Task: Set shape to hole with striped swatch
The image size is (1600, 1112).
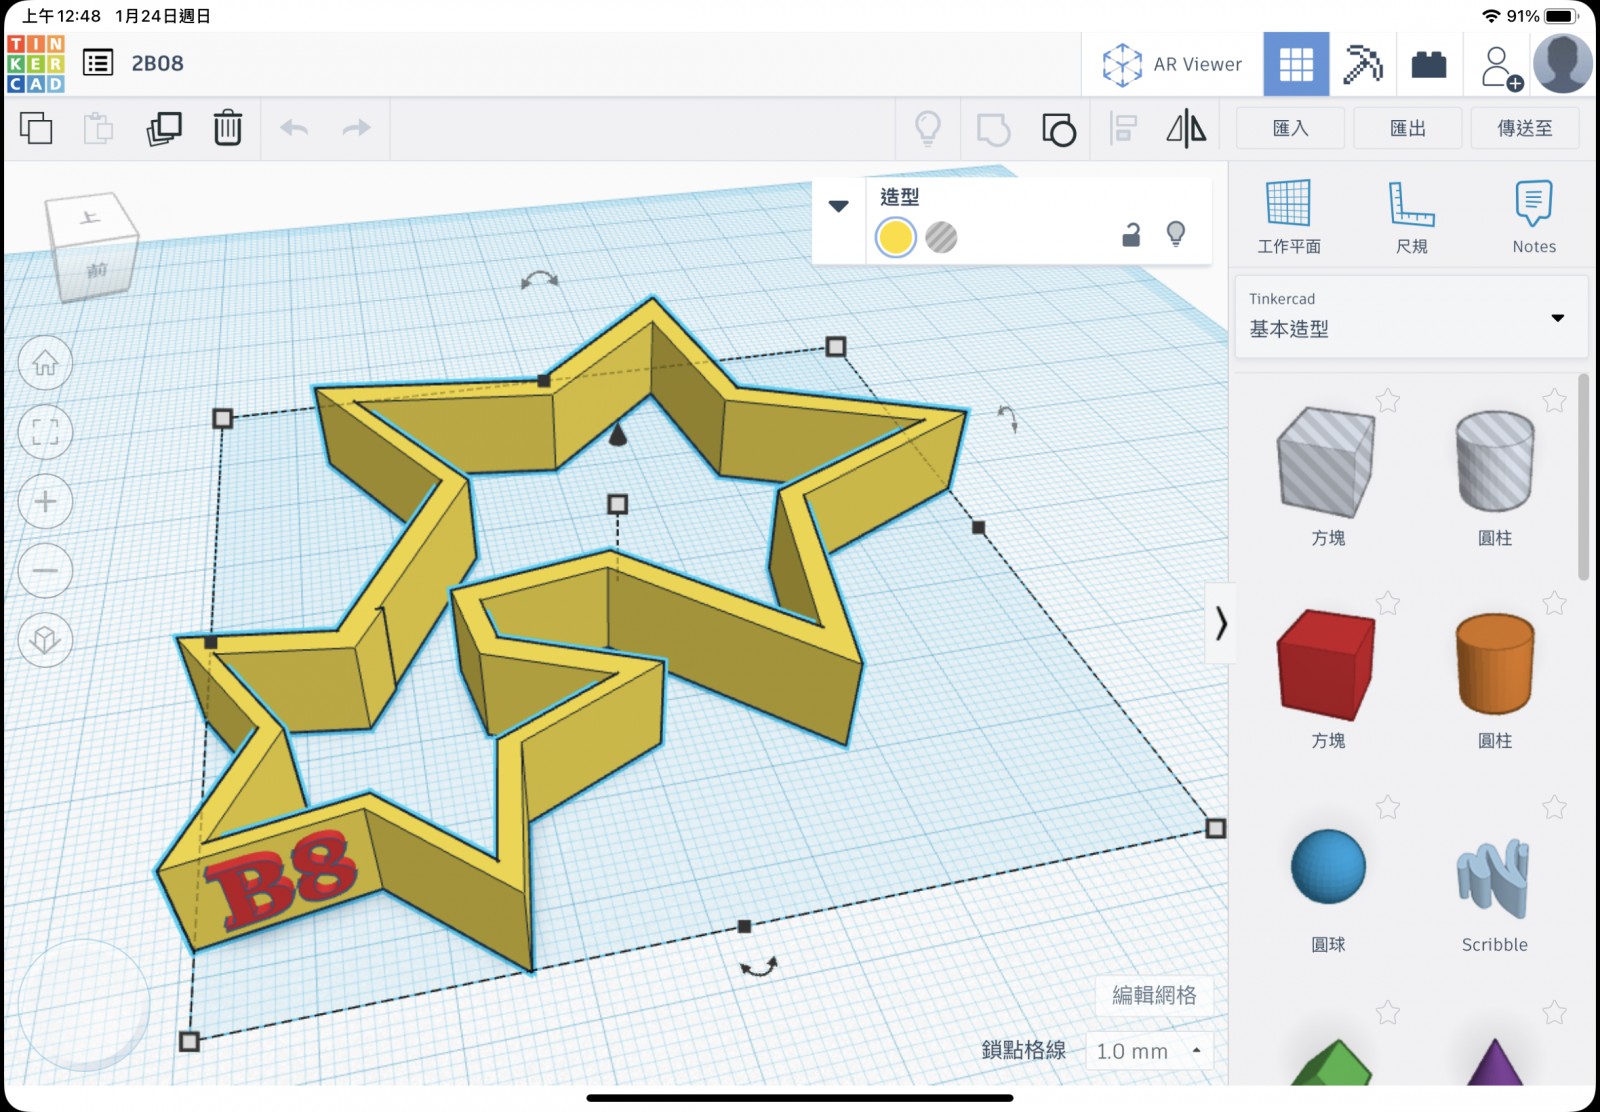Action: pos(941,237)
